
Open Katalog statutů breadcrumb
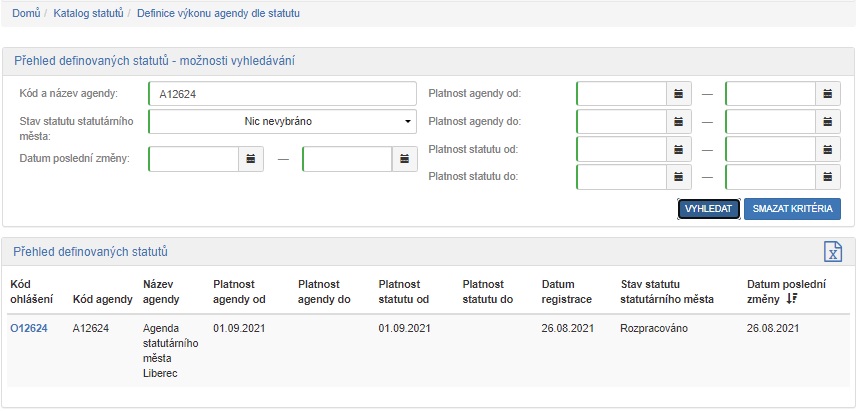(x=89, y=14)
